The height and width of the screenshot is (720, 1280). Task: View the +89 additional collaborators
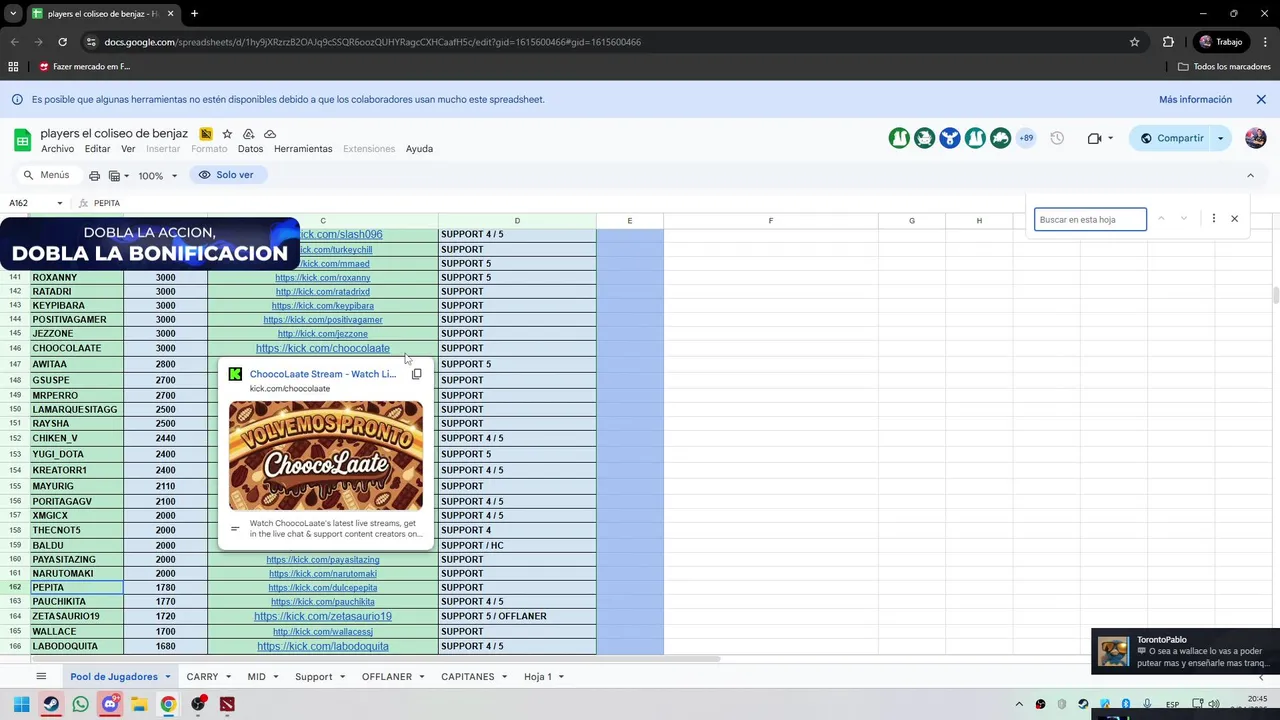click(x=1026, y=138)
